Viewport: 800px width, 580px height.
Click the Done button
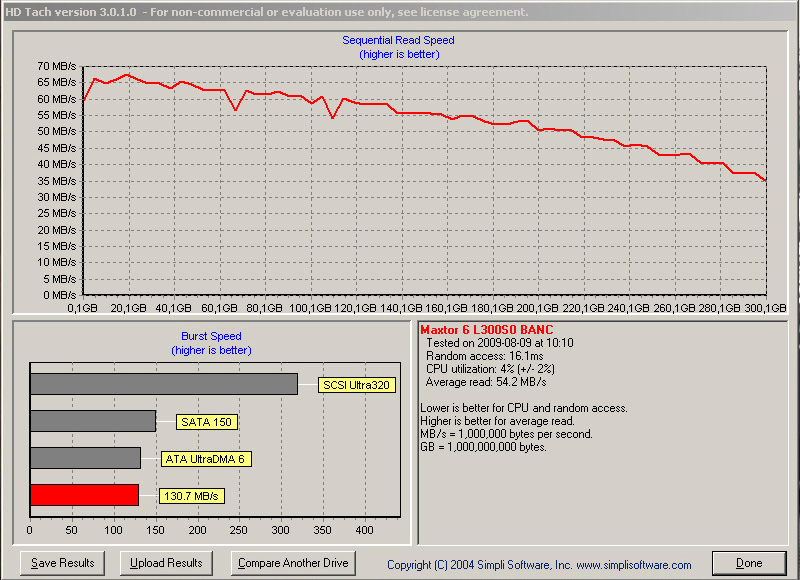[x=749, y=563]
